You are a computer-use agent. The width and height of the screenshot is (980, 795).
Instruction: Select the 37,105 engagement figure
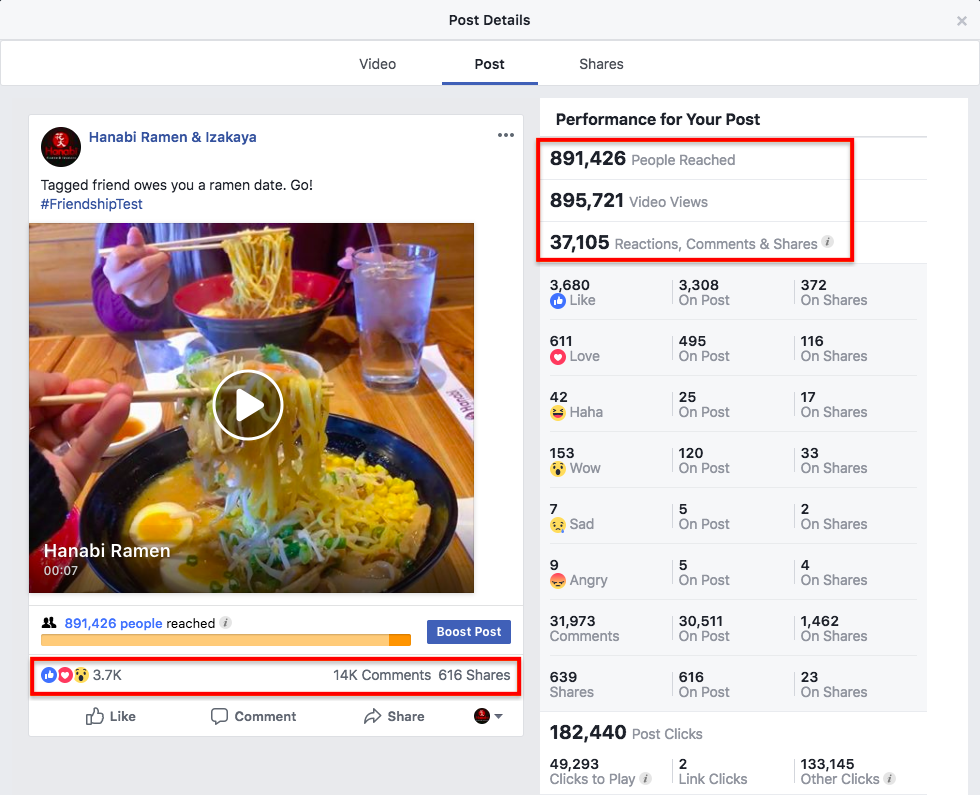coord(579,242)
